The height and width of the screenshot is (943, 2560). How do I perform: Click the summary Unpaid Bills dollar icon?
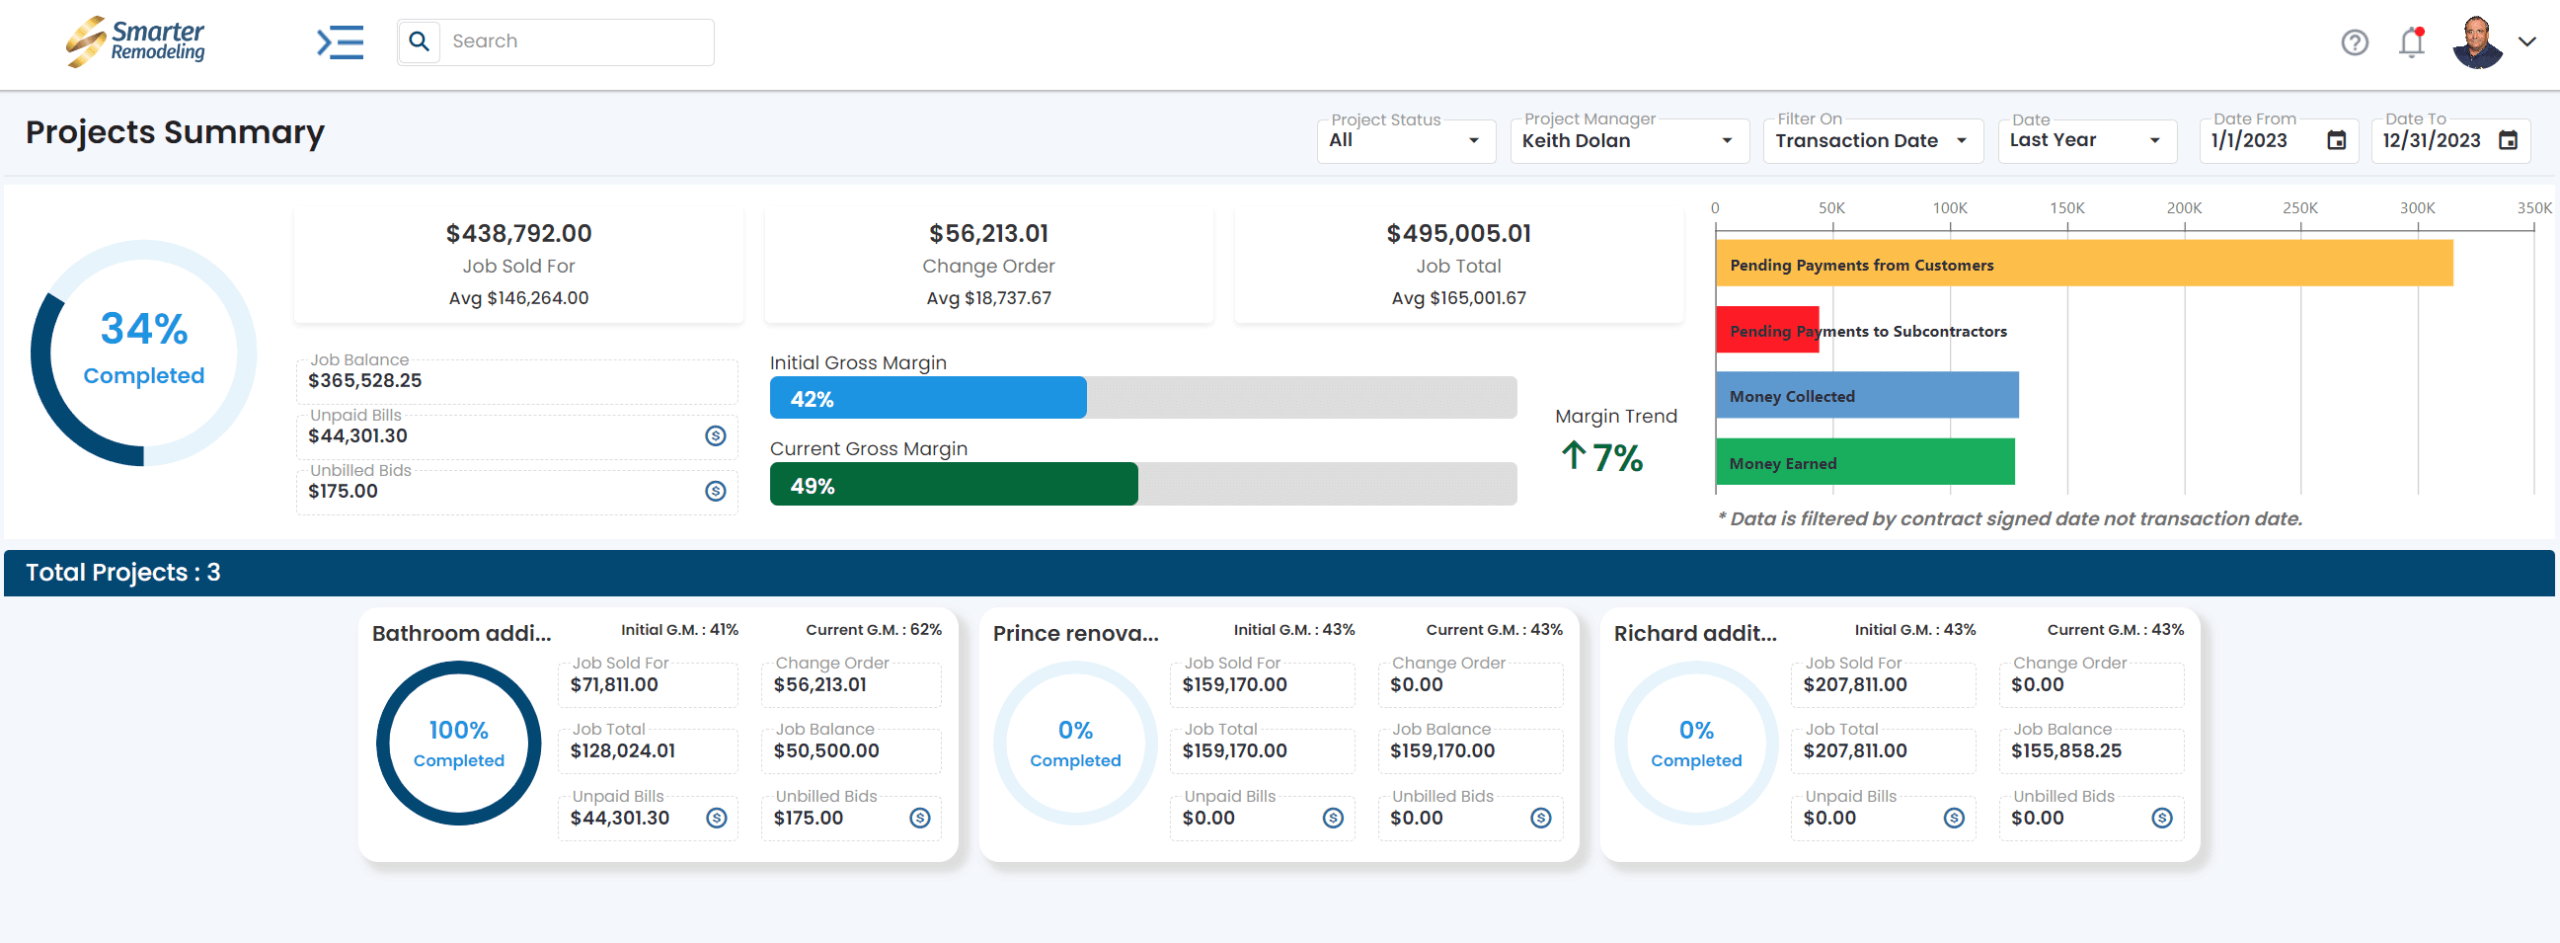pyautogui.click(x=715, y=436)
